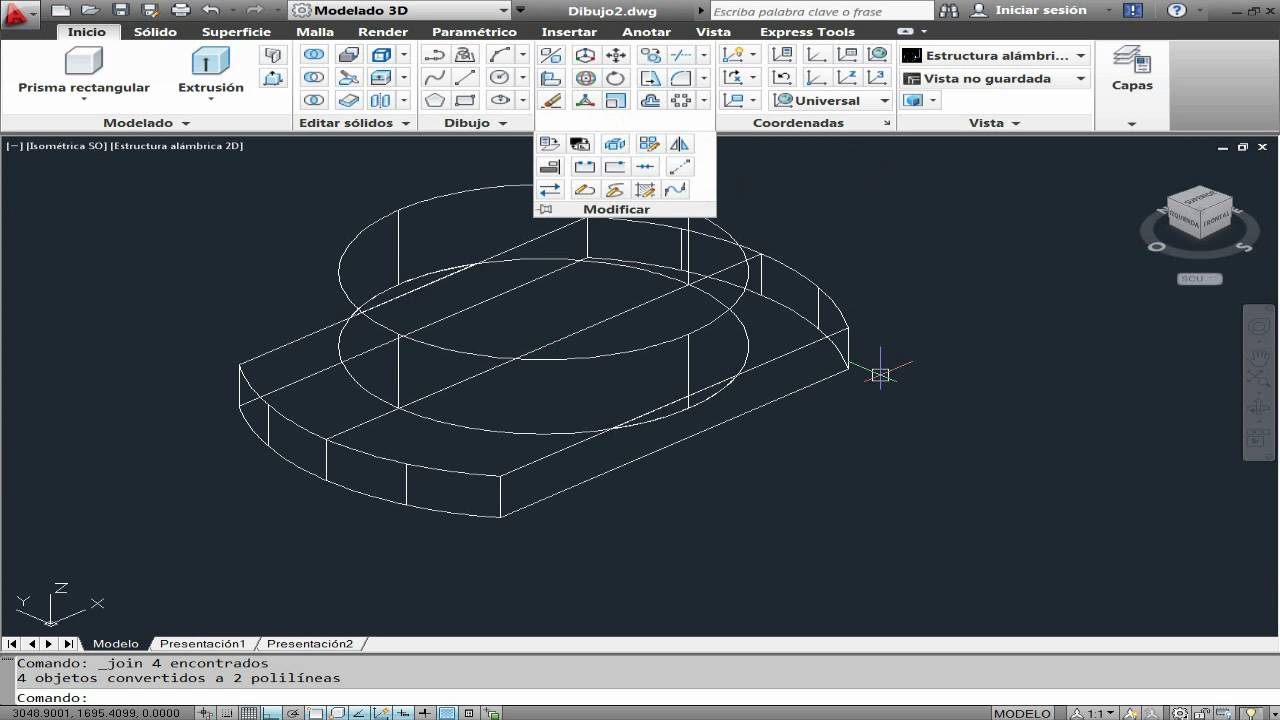Toggle infer constraints in the status bar
Image resolution: width=1280 pixels, height=720 pixels.
pos(206,713)
